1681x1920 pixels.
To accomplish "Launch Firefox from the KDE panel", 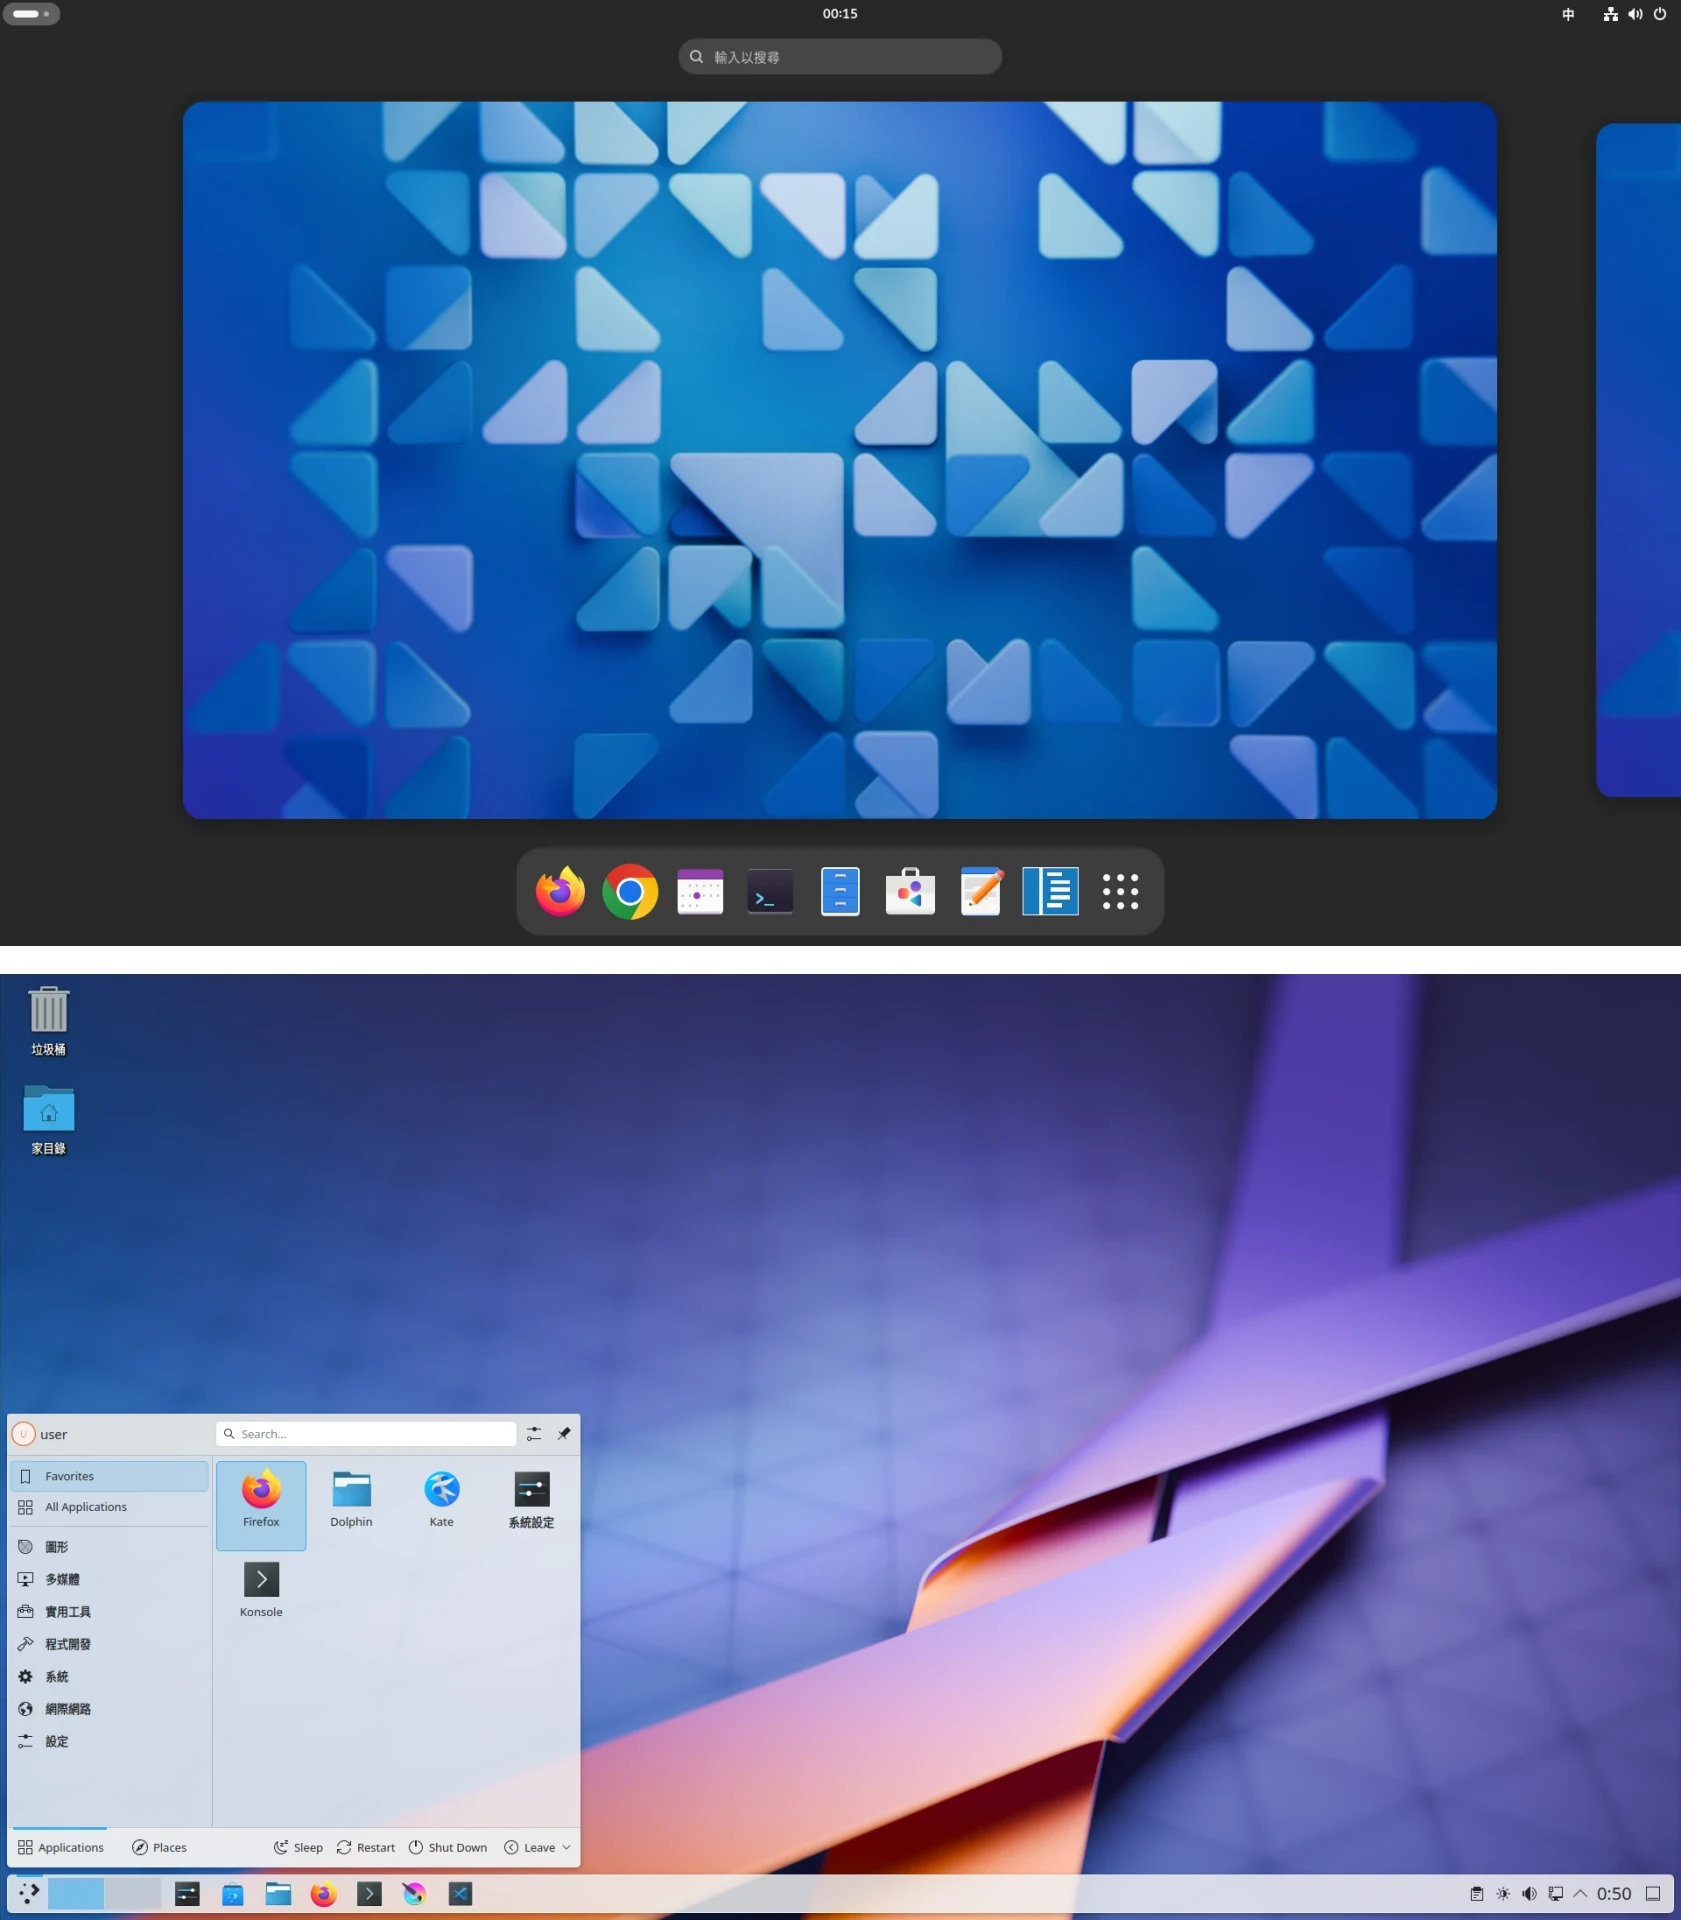I will coord(323,1893).
